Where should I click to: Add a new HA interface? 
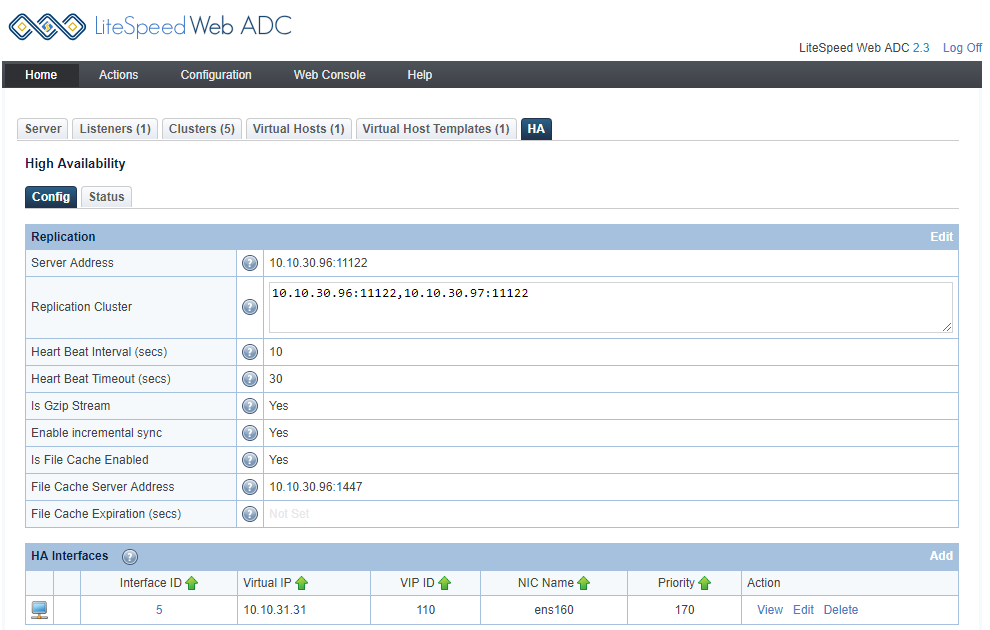[x=941, y=556]
